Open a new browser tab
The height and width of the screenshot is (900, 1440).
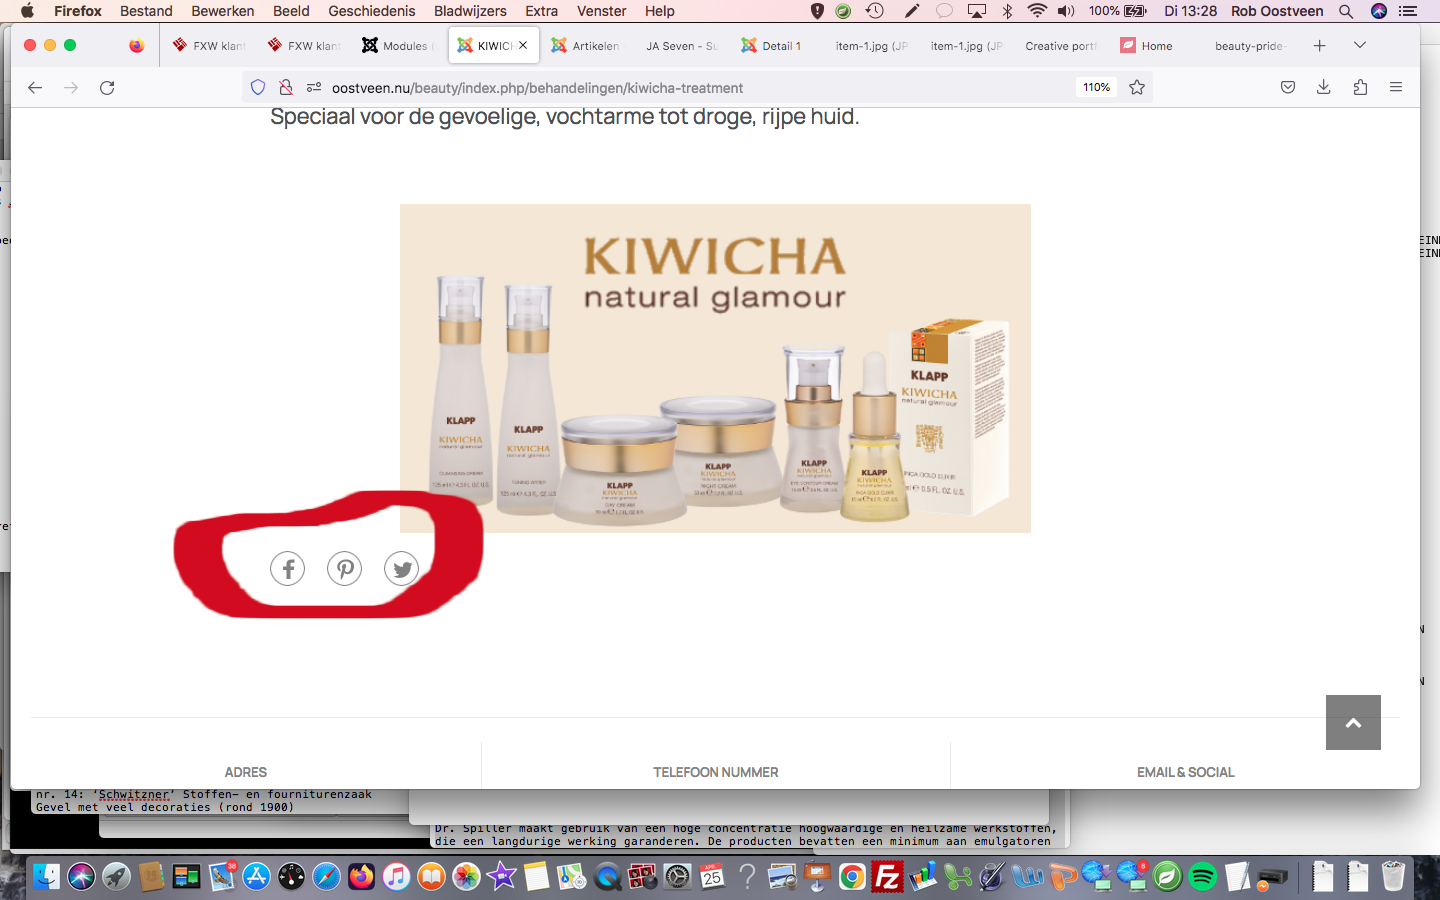point(1320,46)
